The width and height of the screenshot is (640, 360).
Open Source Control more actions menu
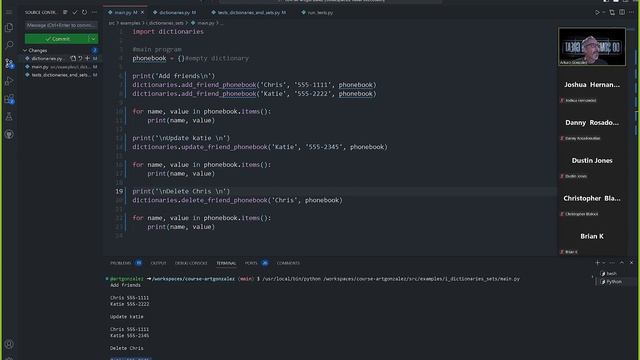[x=94, y=12]
